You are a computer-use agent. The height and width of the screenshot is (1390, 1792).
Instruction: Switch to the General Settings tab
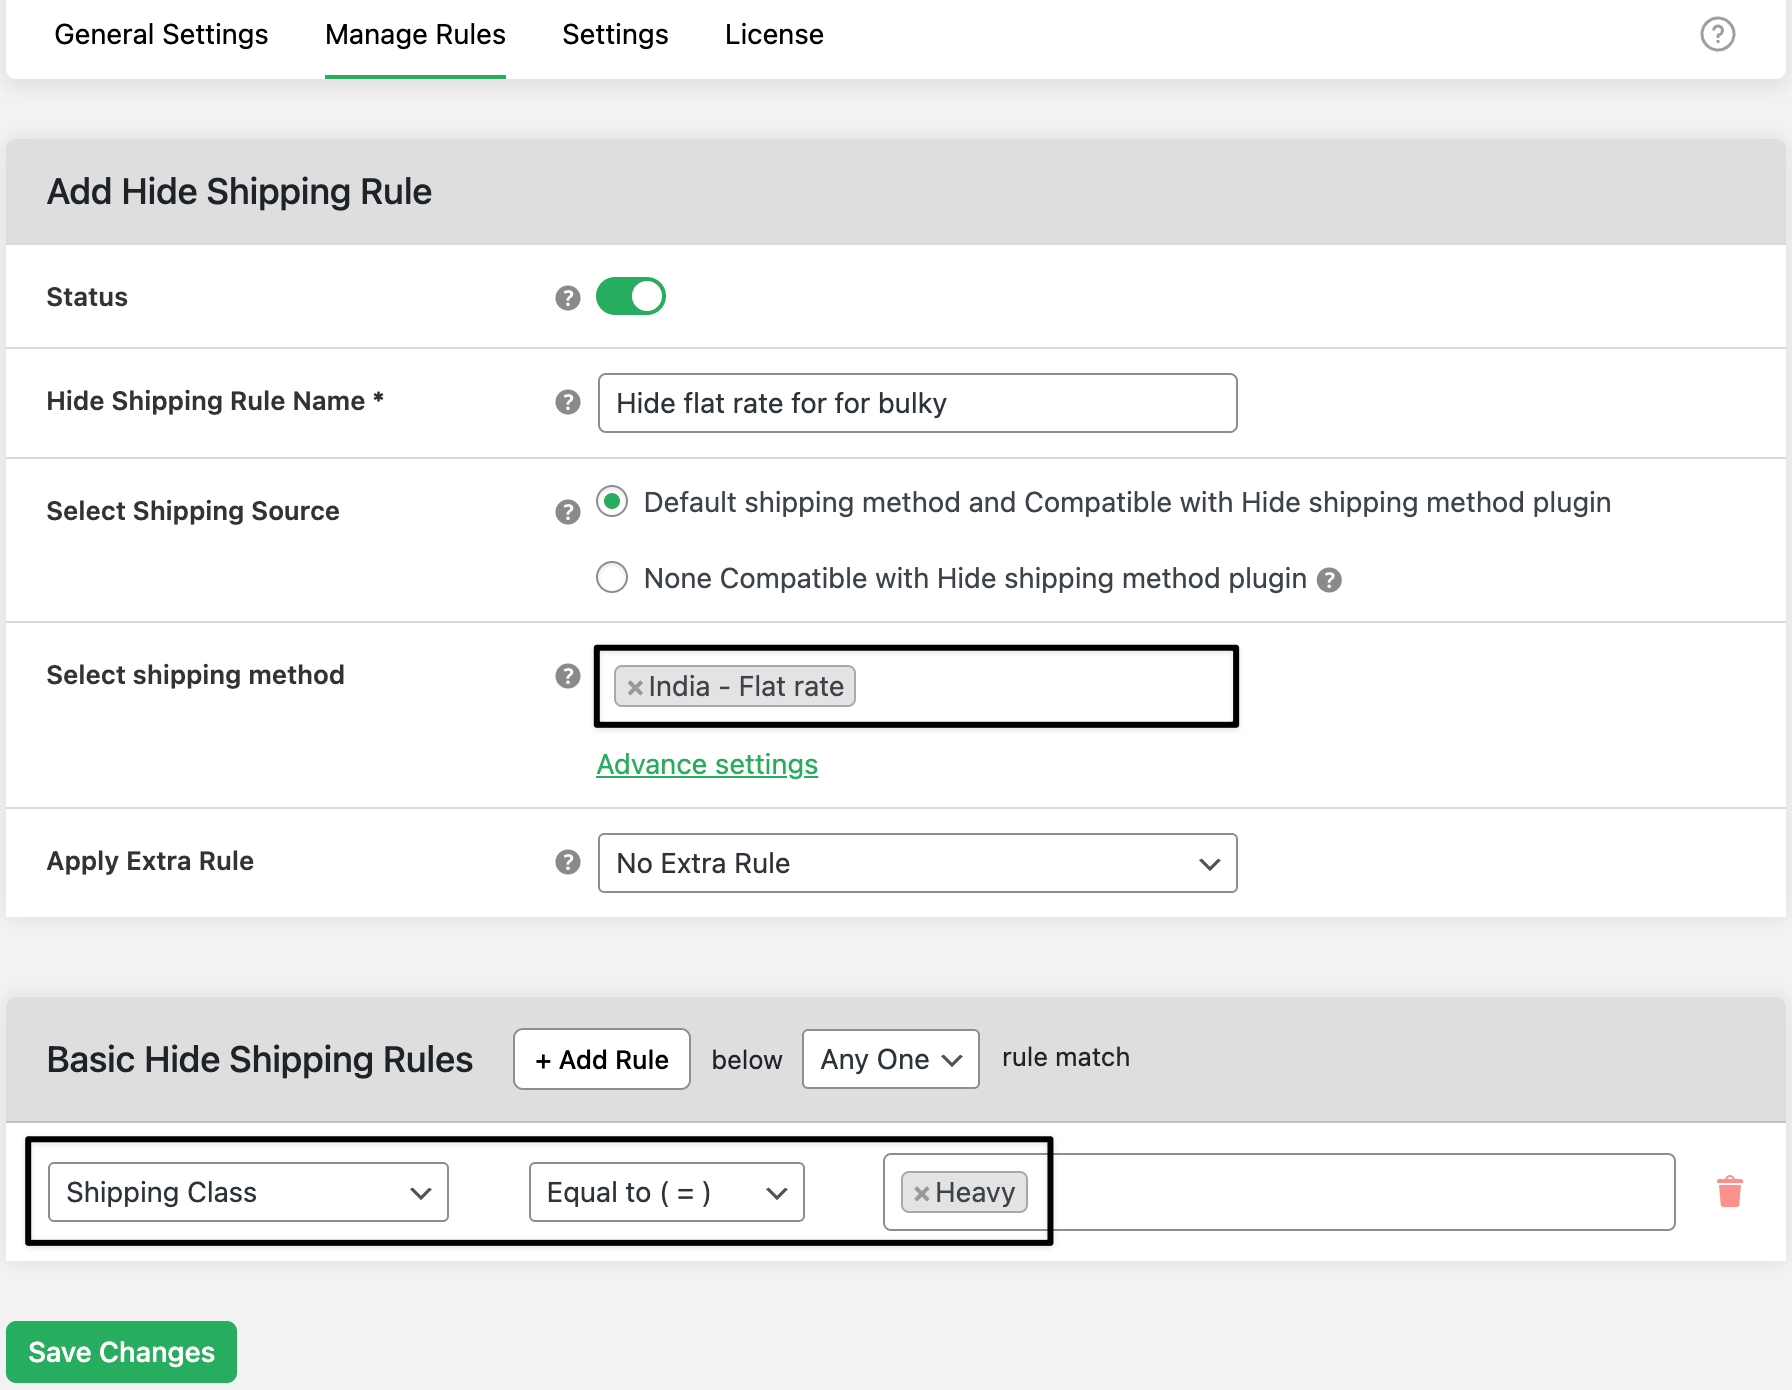pyautogui.click(x=161, y=35)
